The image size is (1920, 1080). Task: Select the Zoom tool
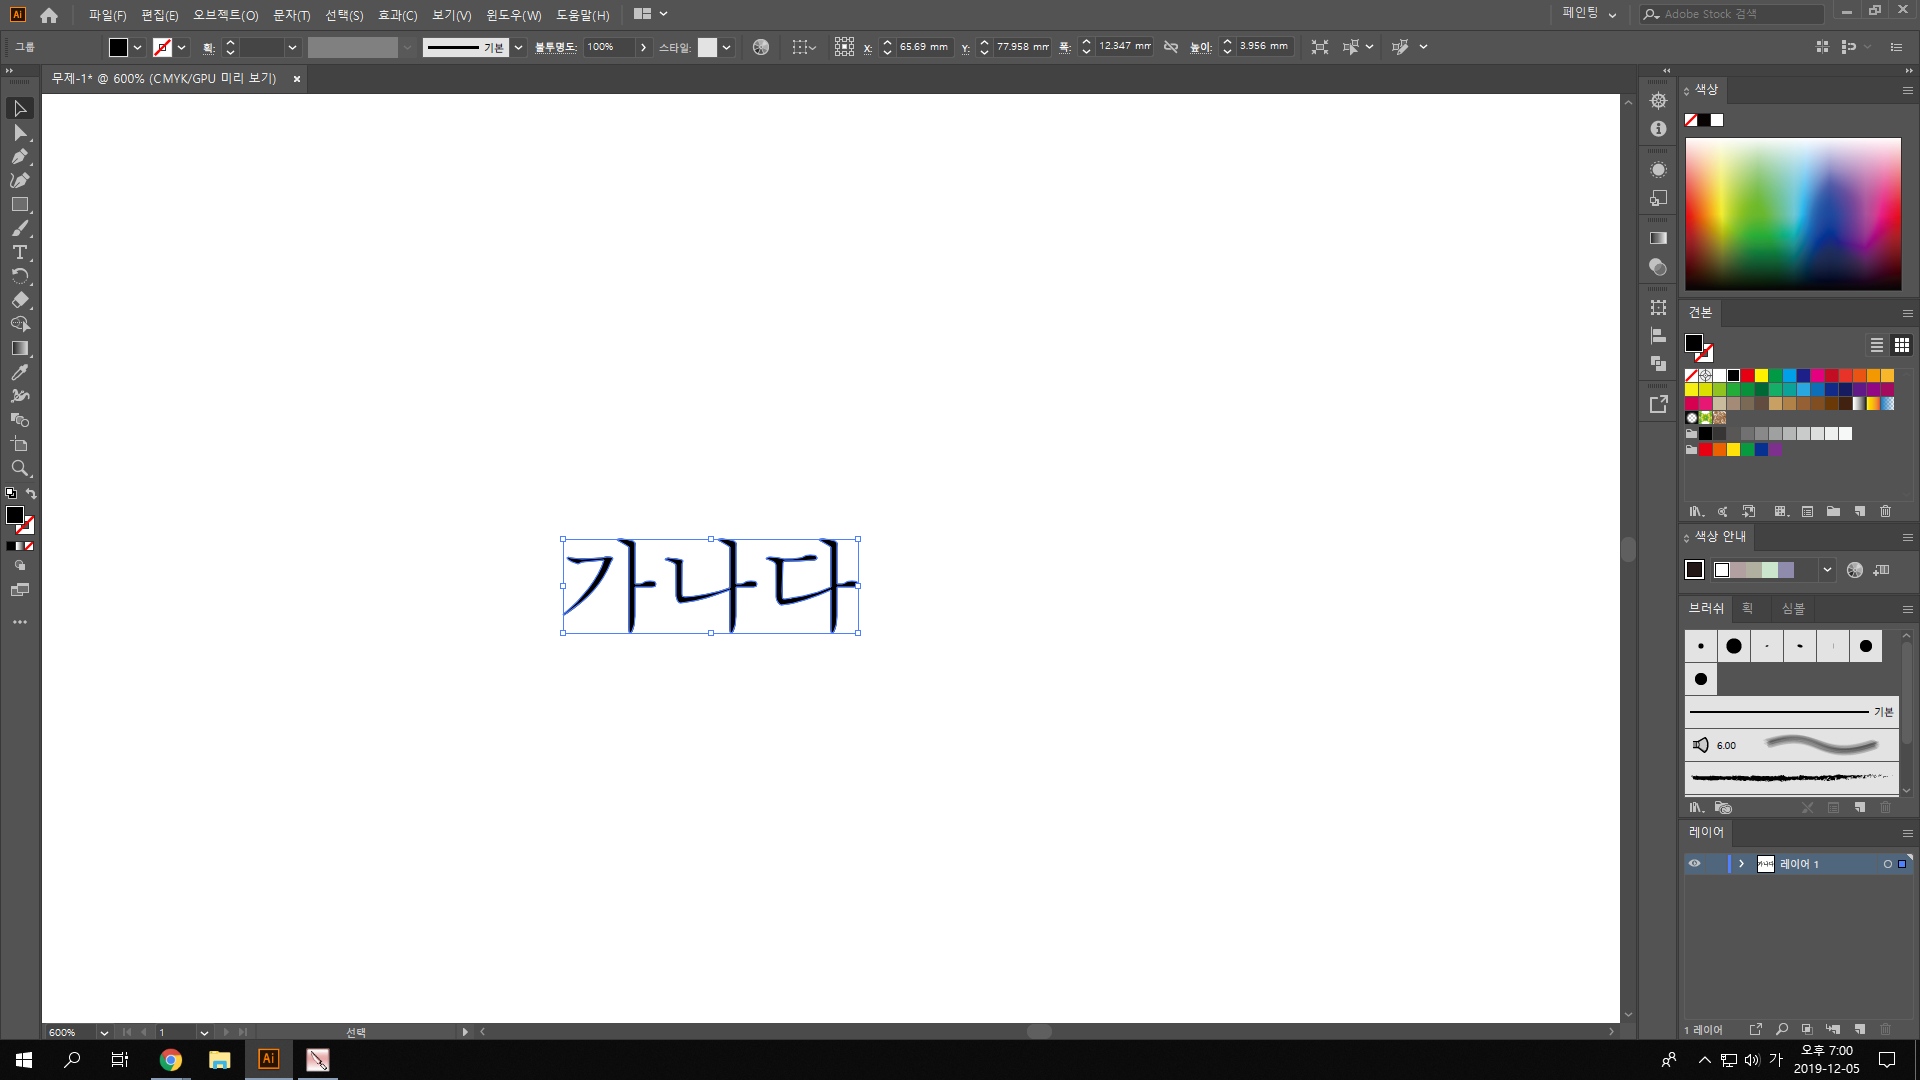[19, 468]
